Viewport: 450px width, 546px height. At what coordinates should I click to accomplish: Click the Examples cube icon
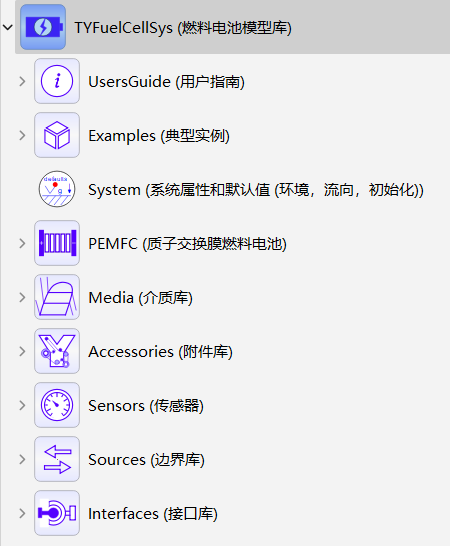57,135
